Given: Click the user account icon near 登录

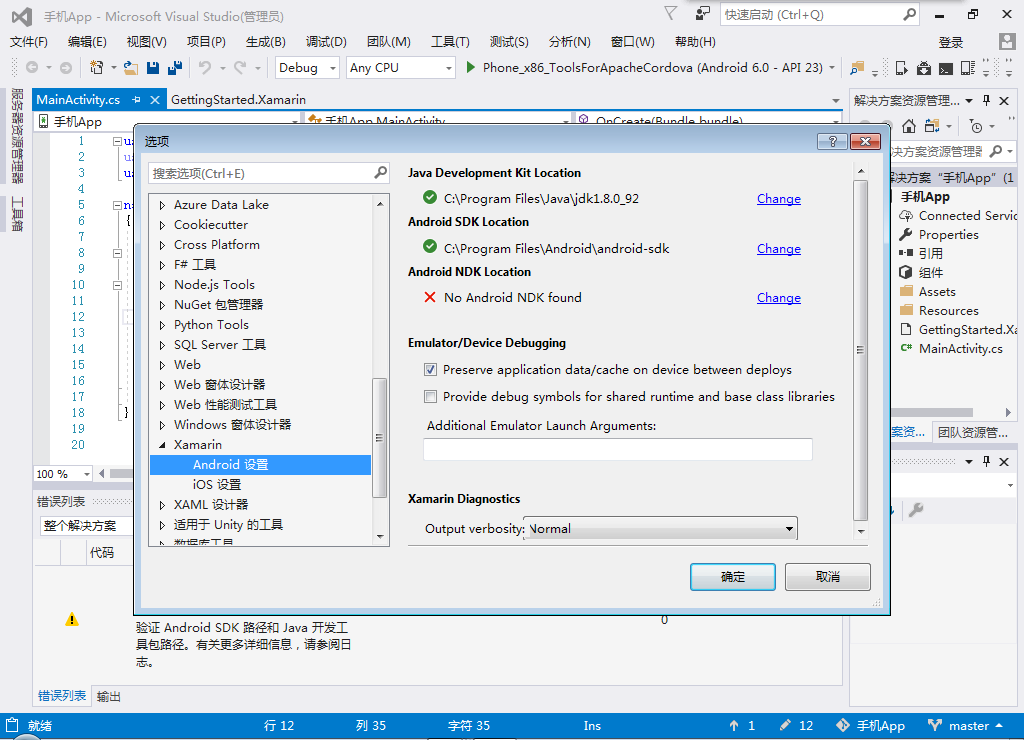Looking at the screenshot, I should pyautogui.click(x=1007, y=42).
